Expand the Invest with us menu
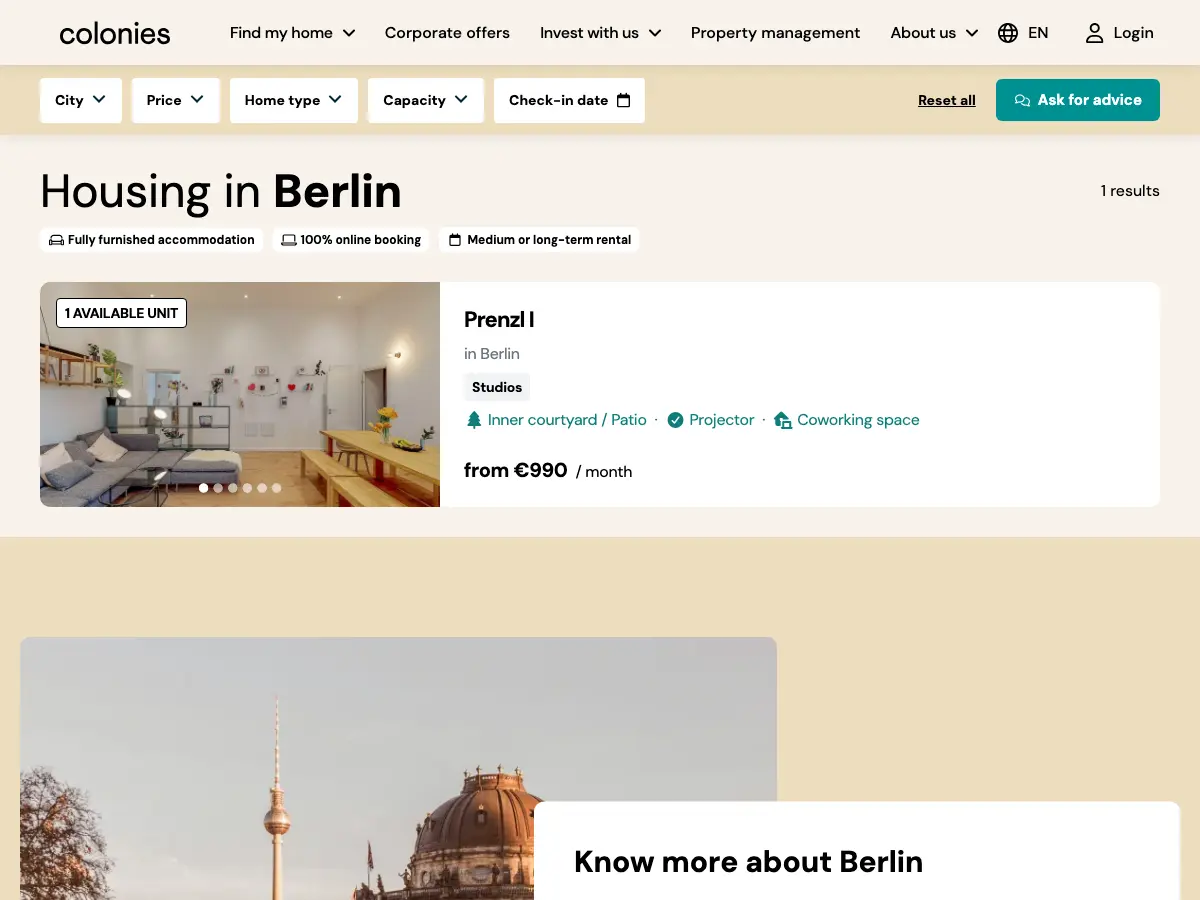The width and height of the screenshot is (1200, 900). point(601,33)
